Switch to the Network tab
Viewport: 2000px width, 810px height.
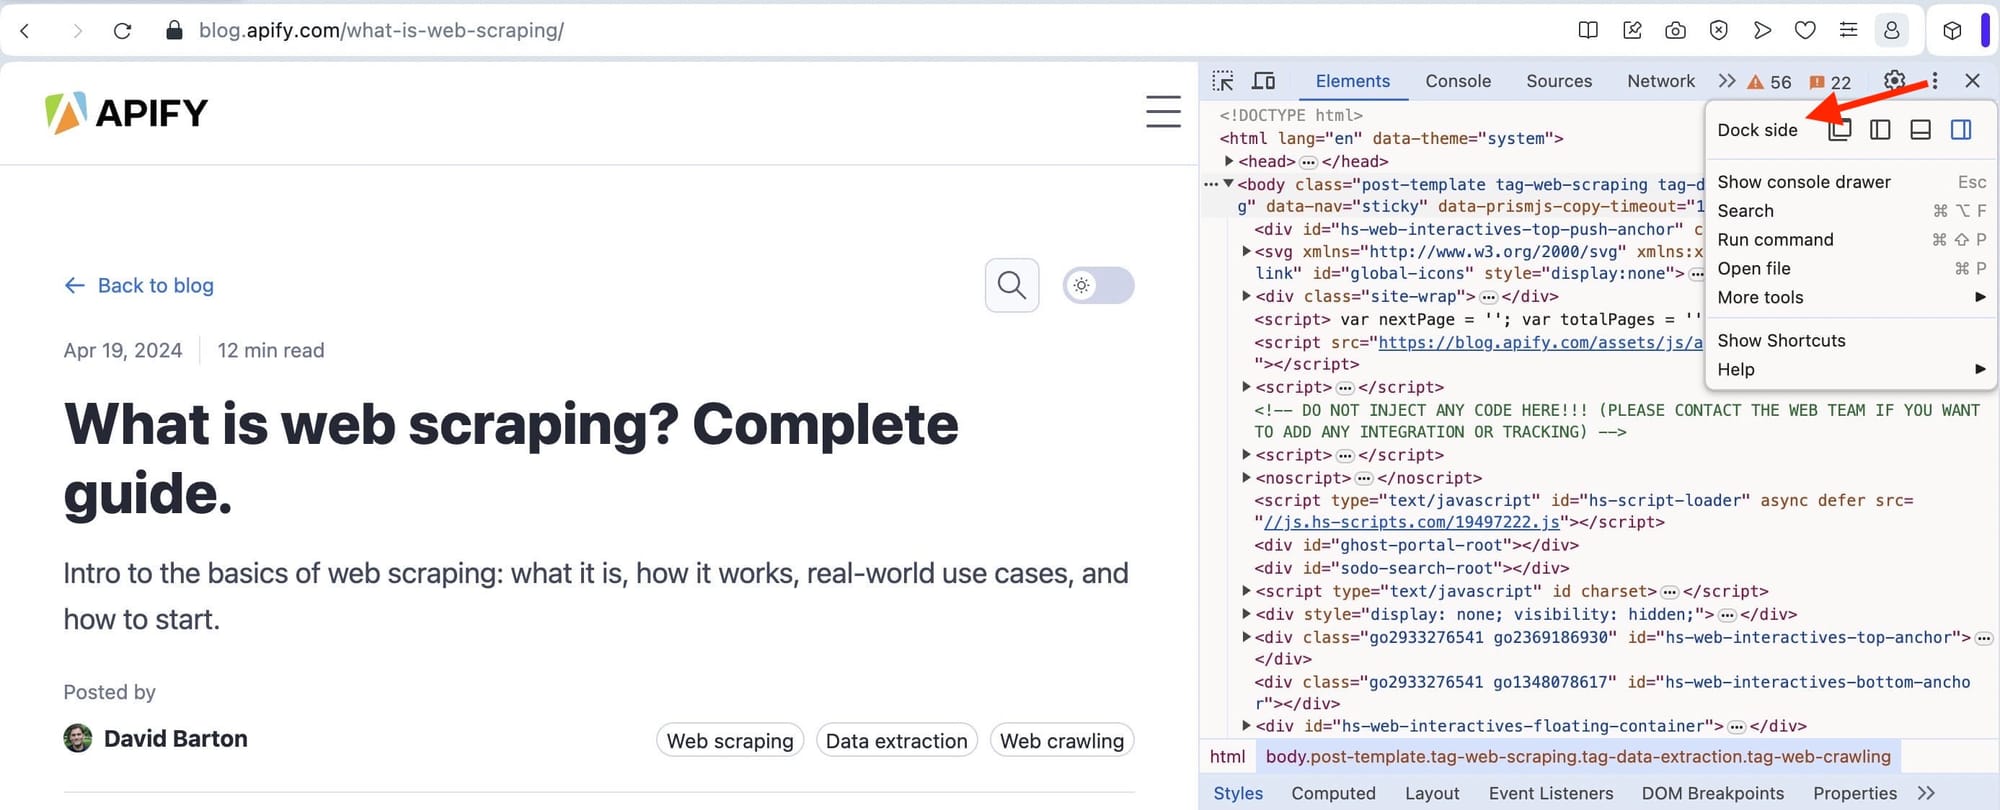[1661, 81]
